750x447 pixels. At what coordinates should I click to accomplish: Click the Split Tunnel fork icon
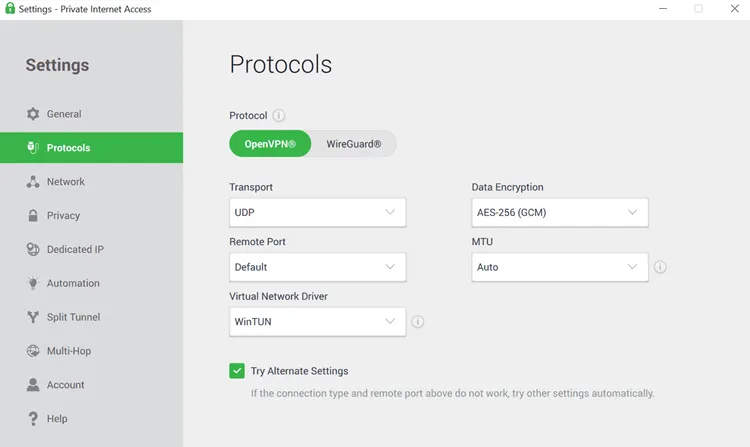coord(33,318)
